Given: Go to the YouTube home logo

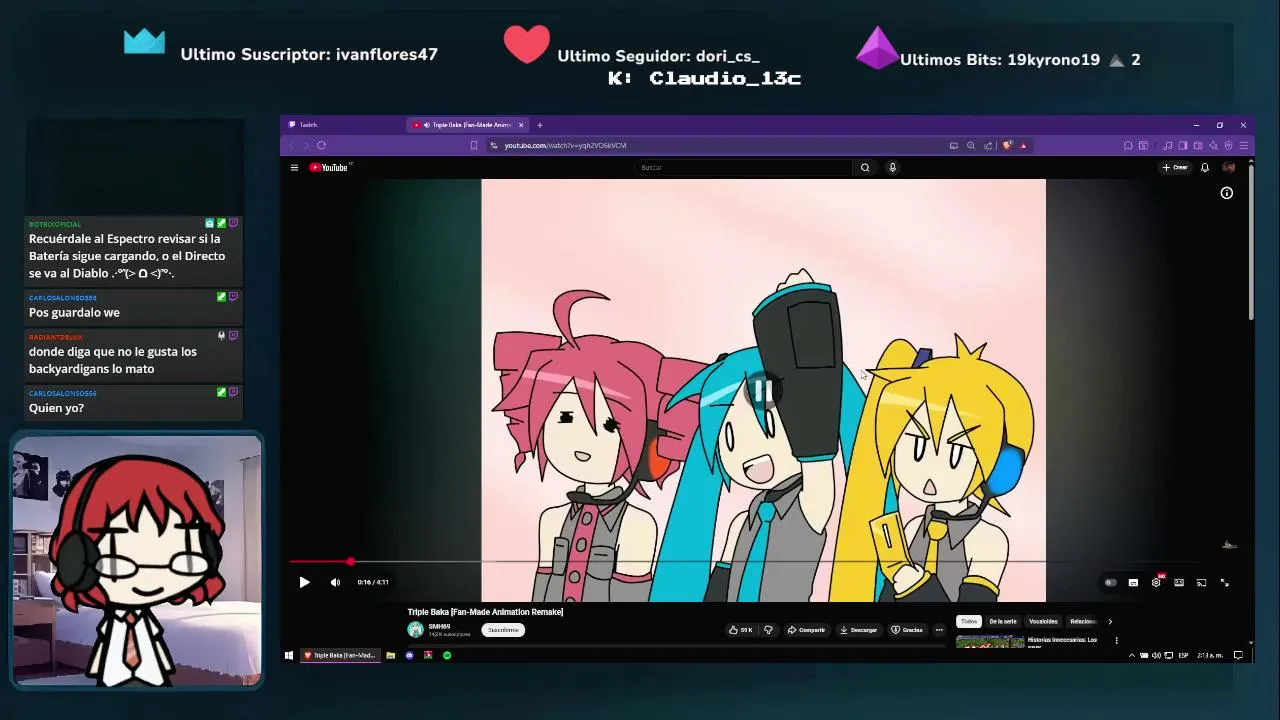Looking at the screenshot, I should 329,168.
